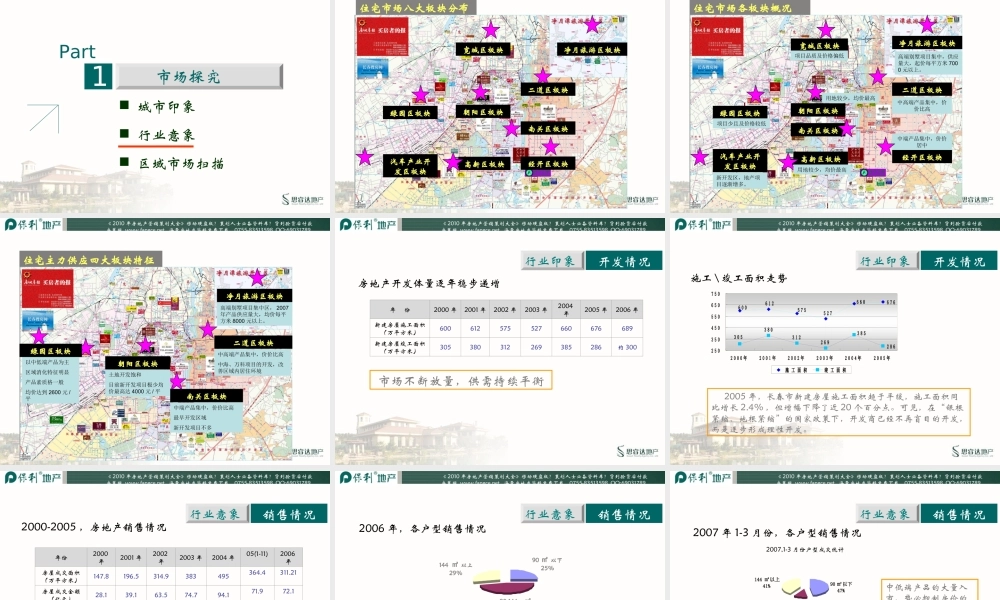The height and width of the screenshot is (600, 1000).
Task: Click the 净月旅游区板块 label on the map
Action: pyautogui.click(x=590, y=50)
